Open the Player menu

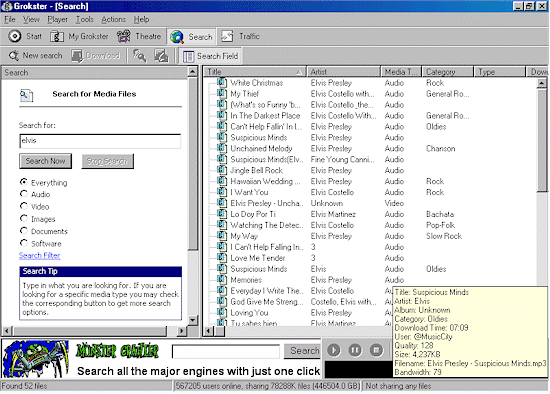tap(57, 20)
